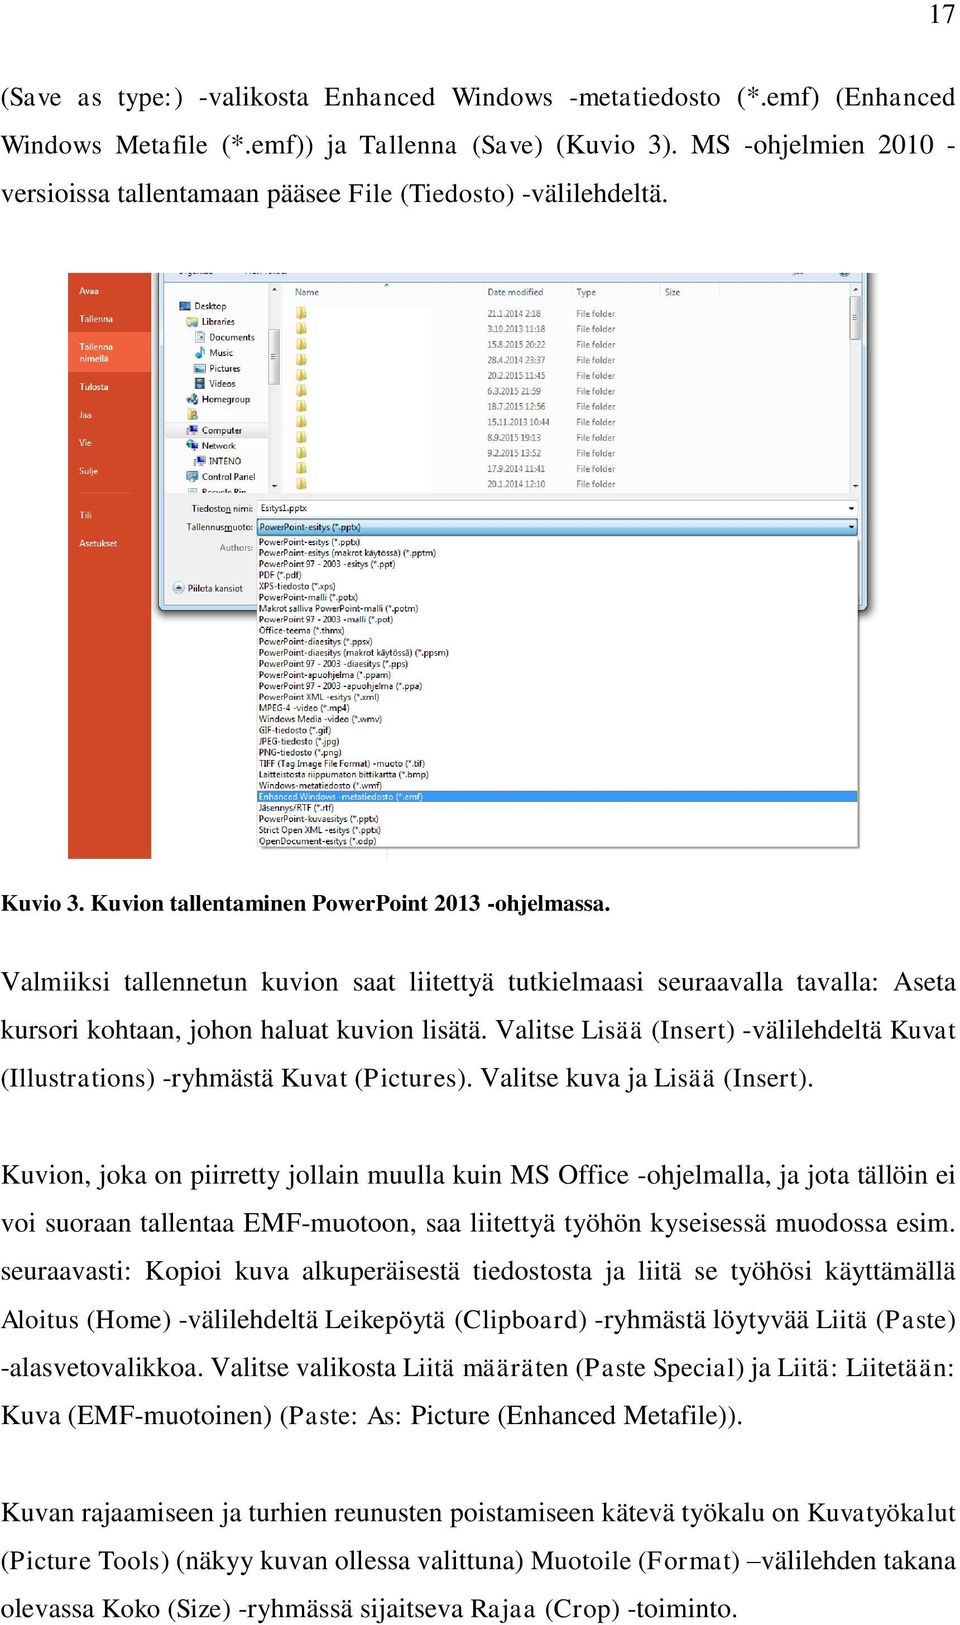Click the Tiedoston nimi filename field
This screenshot has width=960, height=1625.
coord(557,509)
